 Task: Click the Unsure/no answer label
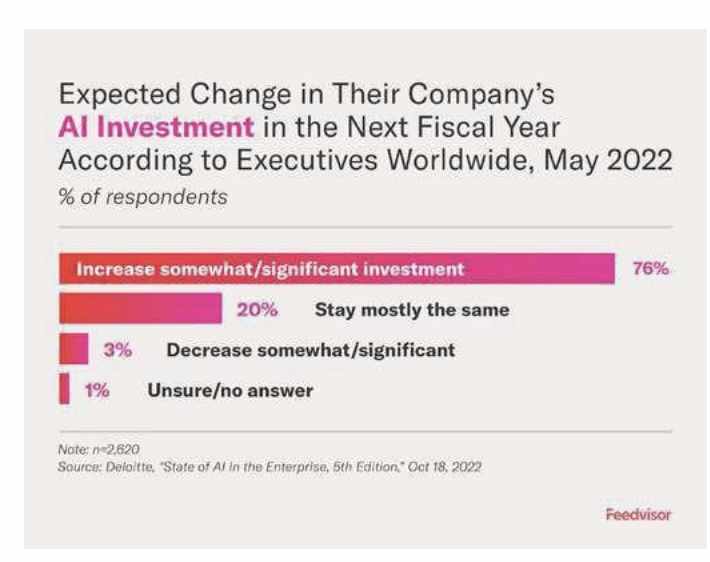[230, 390]
